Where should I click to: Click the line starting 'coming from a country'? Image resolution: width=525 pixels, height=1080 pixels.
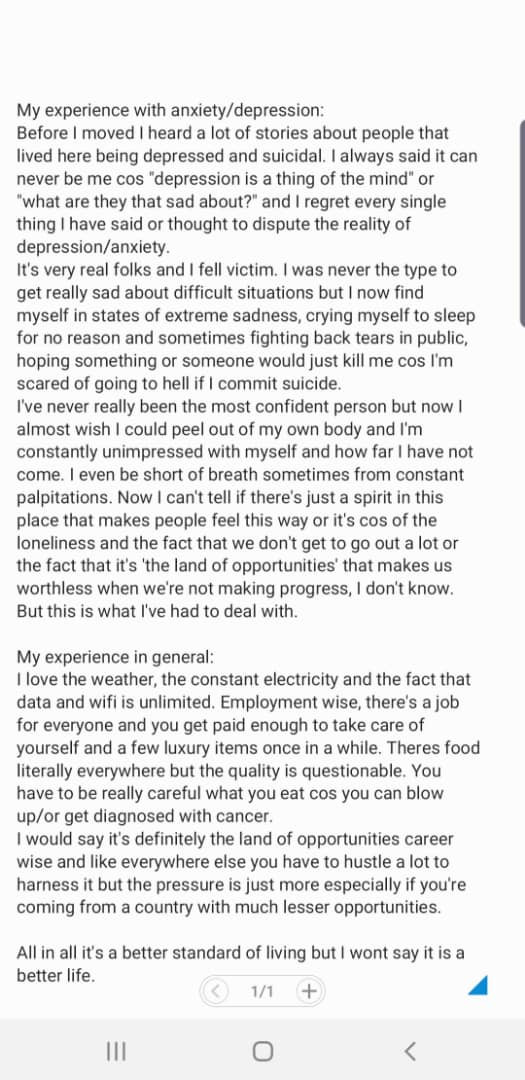point(228,907)
